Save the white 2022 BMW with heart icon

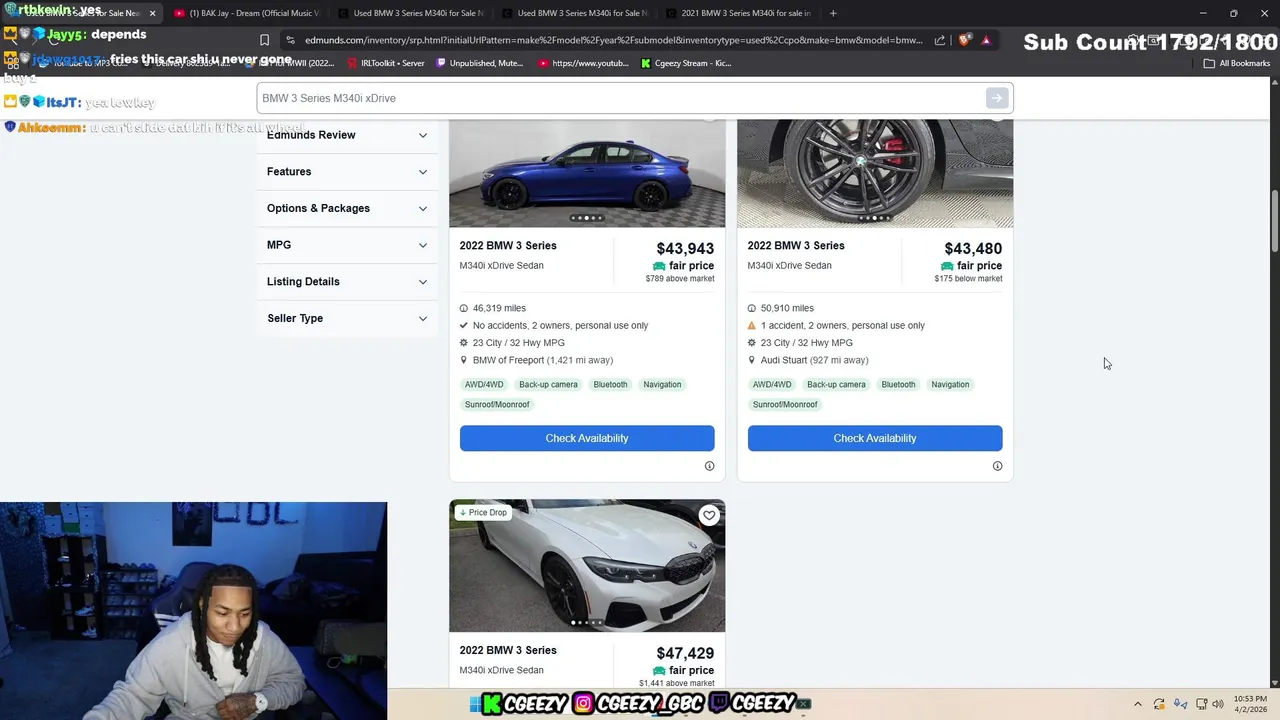[x=709, y=515]
